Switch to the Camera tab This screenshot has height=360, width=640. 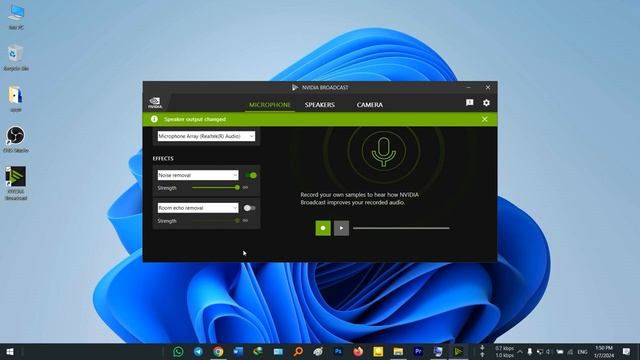tap(370, 105)
